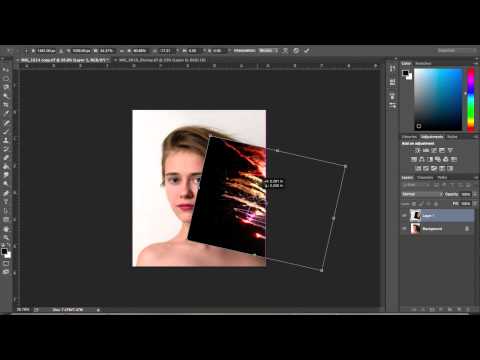Select the Clone Stamp tool
The image size is (480, 360).
6,140
